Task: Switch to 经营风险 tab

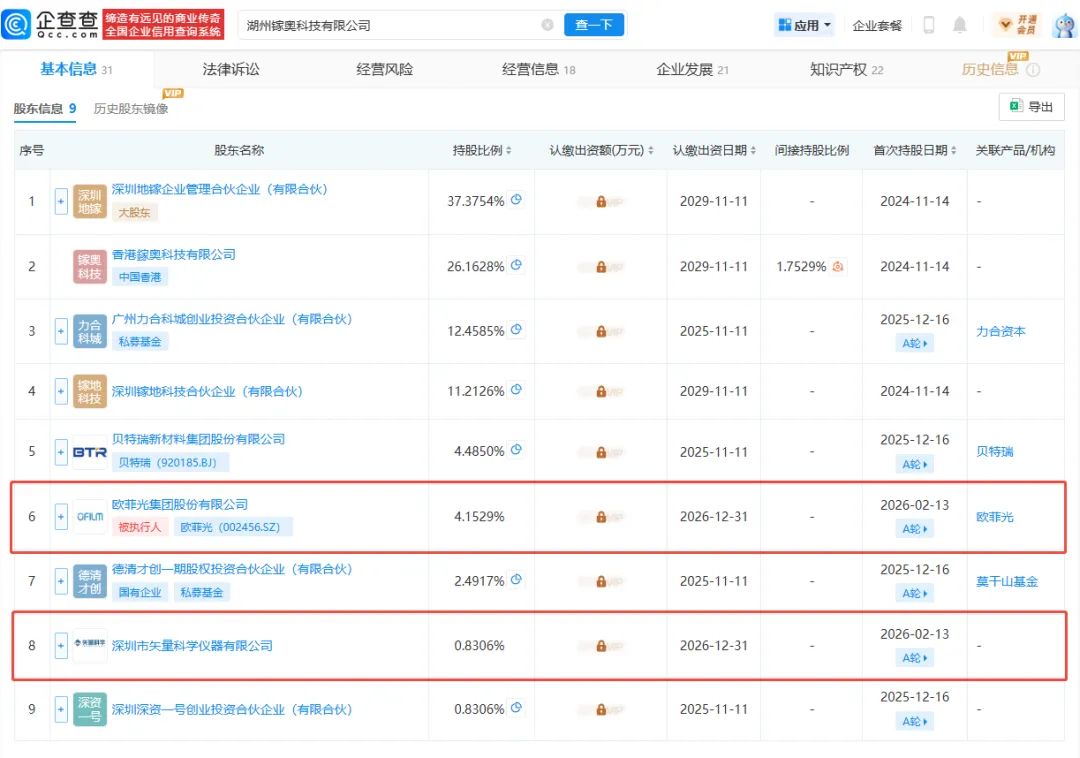Action: pyautogui.click(x=384, y=70)
